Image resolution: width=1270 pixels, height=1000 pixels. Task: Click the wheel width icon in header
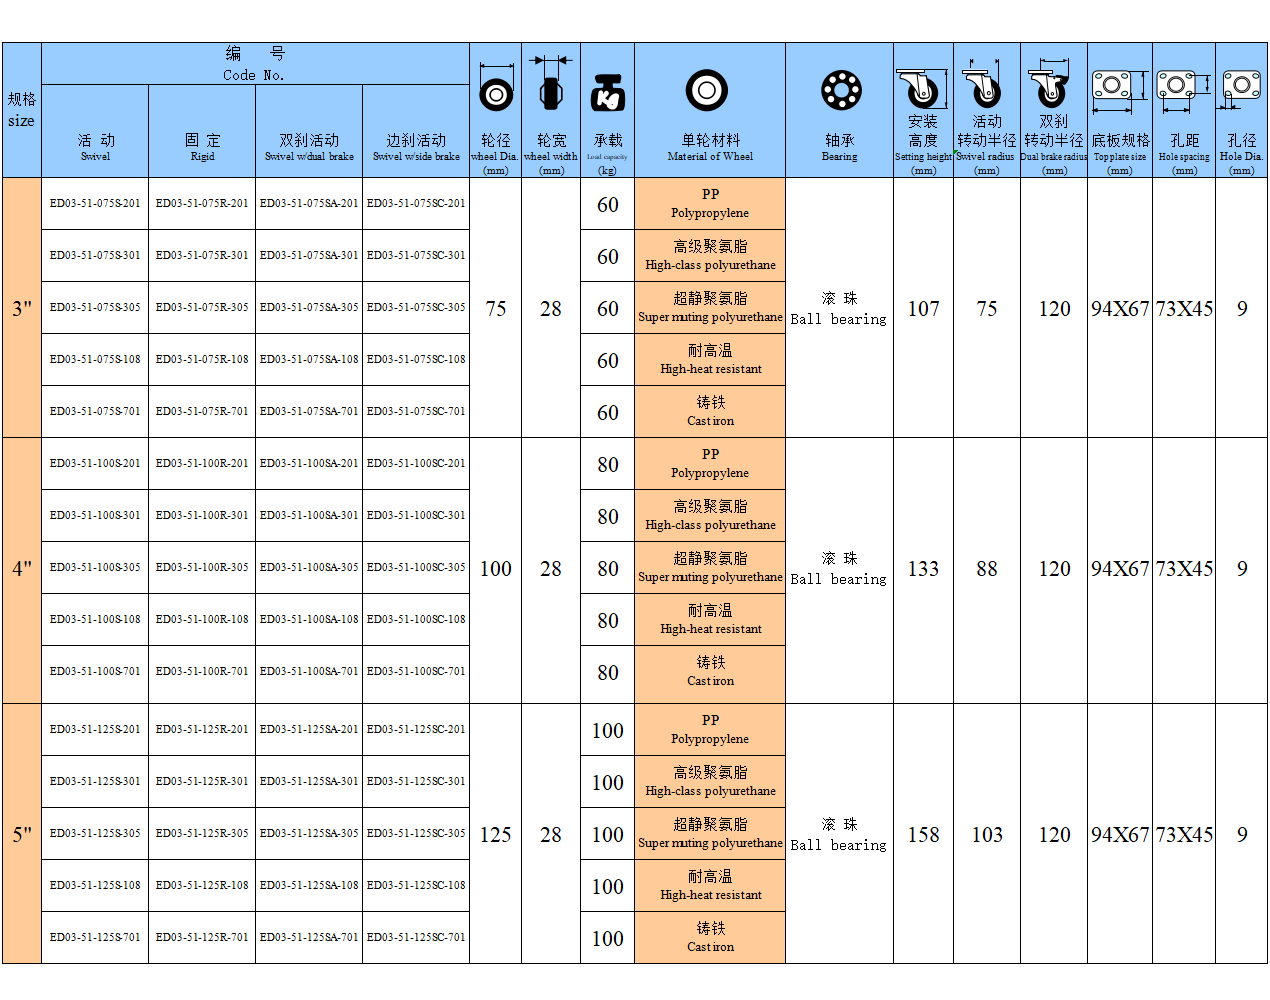point(551,84)
